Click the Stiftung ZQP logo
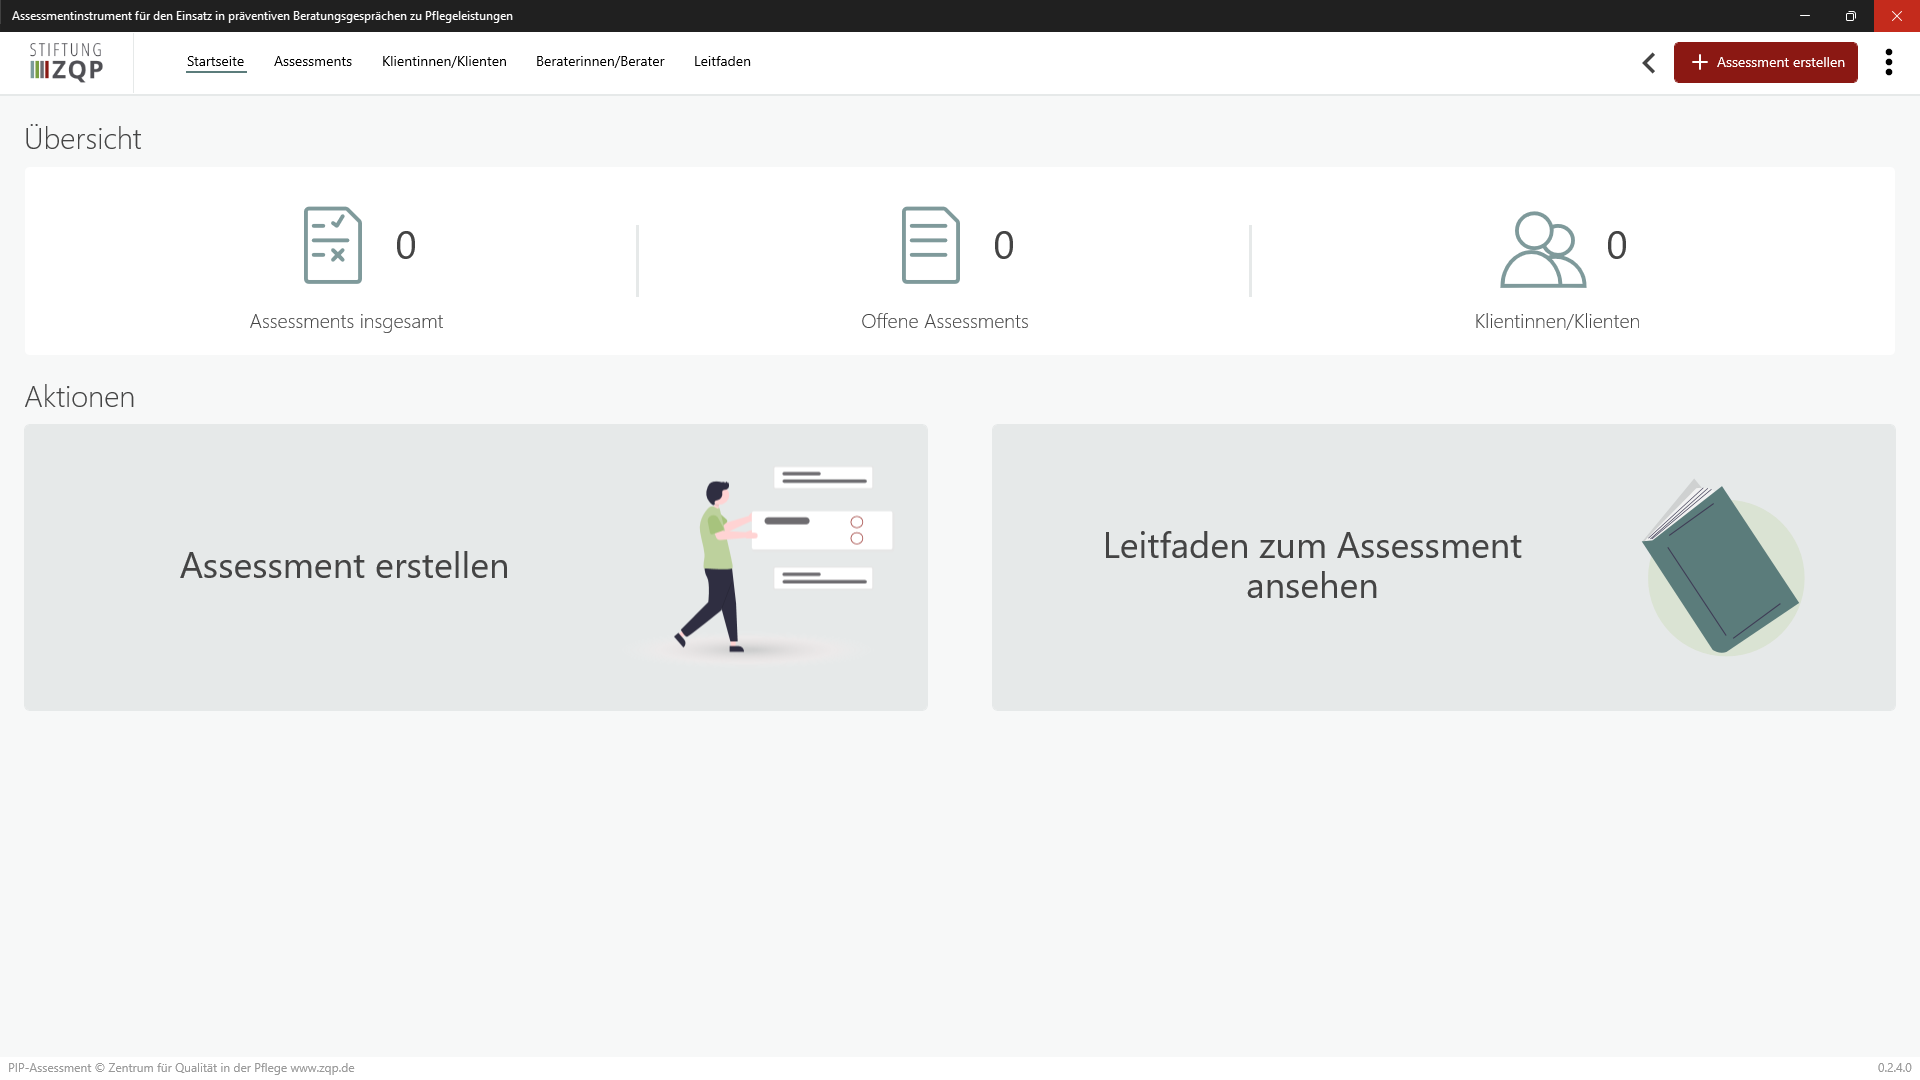The width and height of the screenshot is (1920, 1080). [x=66, y=62]
